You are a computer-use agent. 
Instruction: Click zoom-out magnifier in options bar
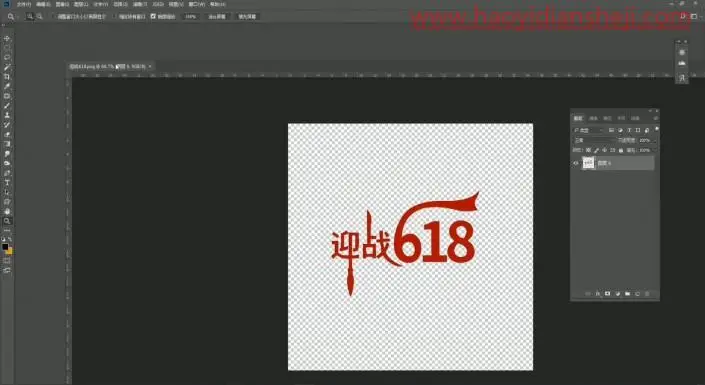point(40,16)
